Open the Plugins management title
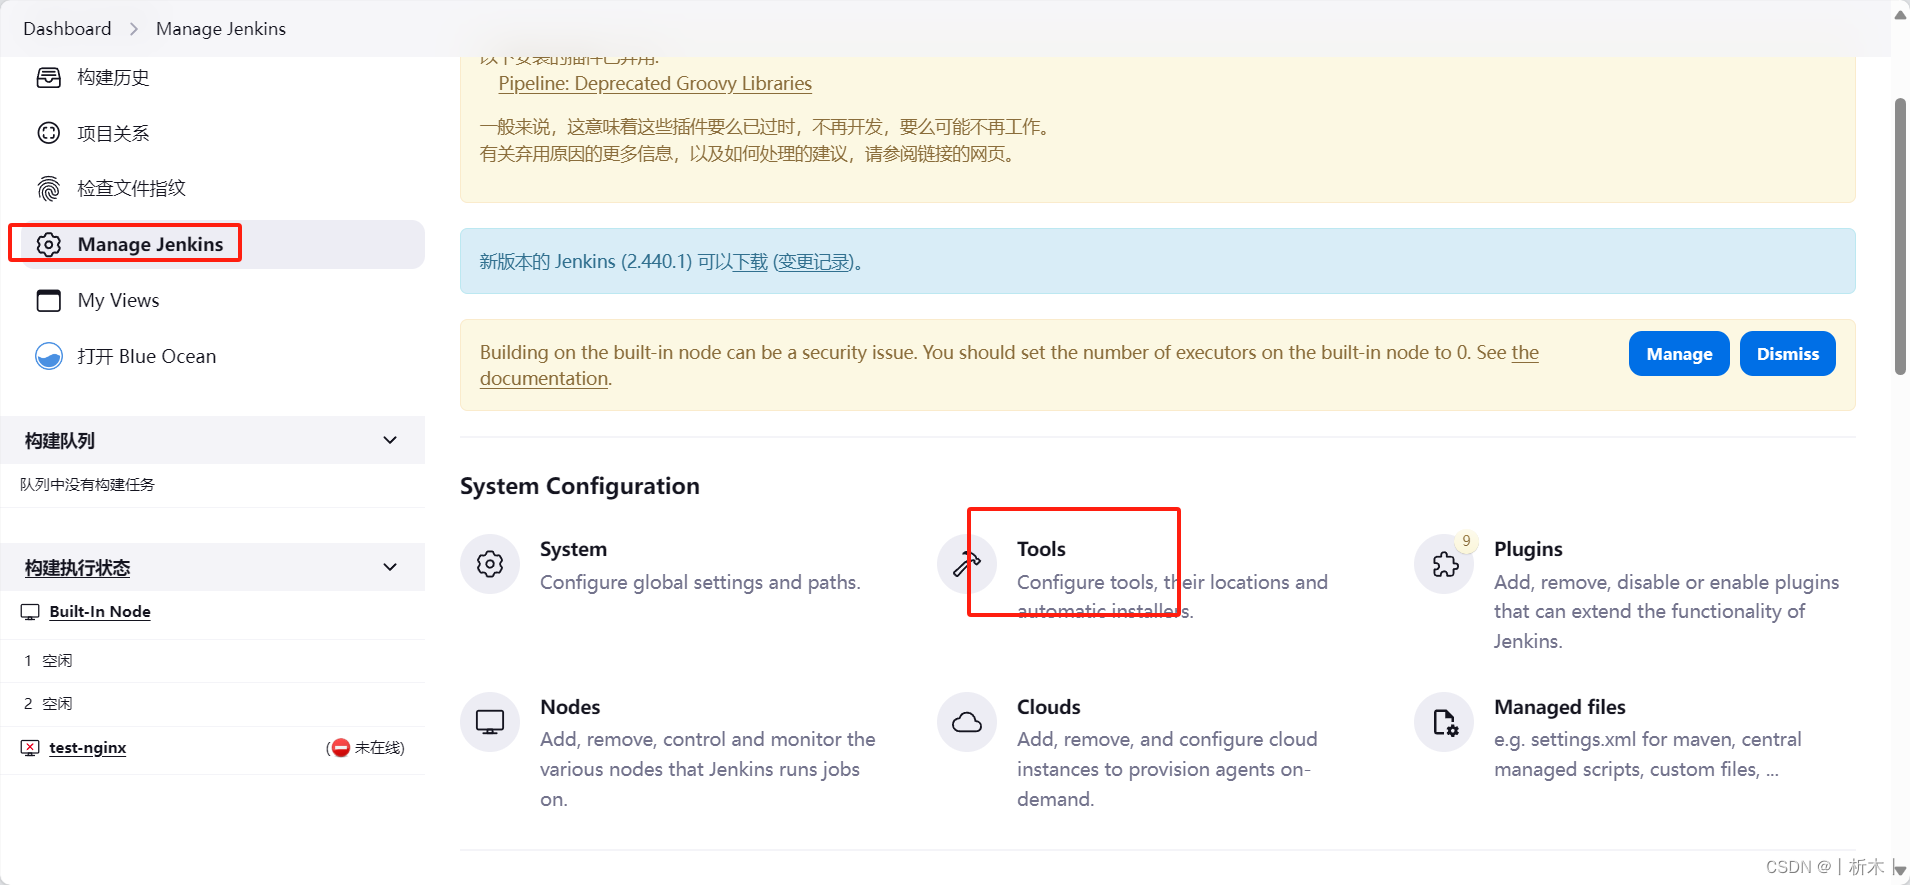Screen dimensions: 1910x885 click(1528, 549)
